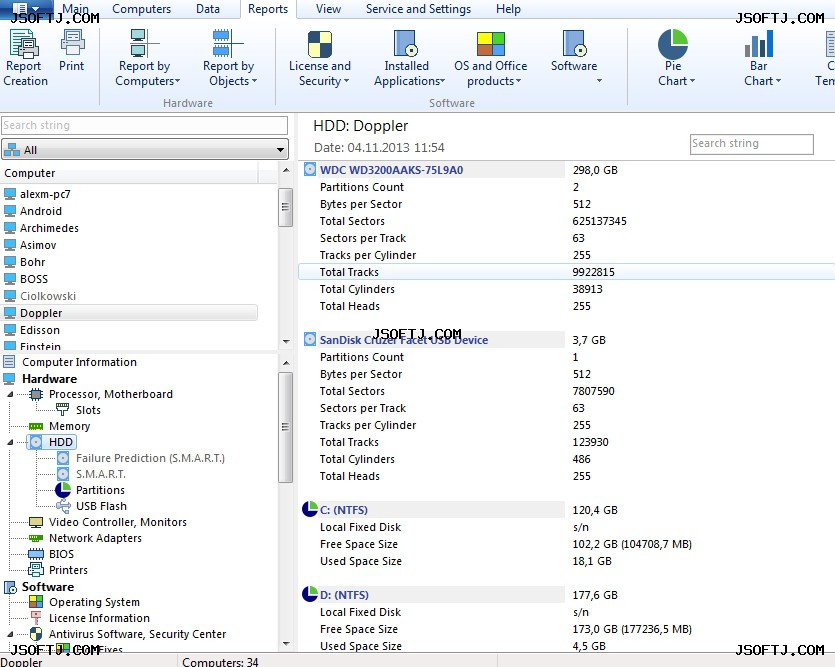Open Computer Information section
Screen dimensions: 835x667
[x=79, y=363]
